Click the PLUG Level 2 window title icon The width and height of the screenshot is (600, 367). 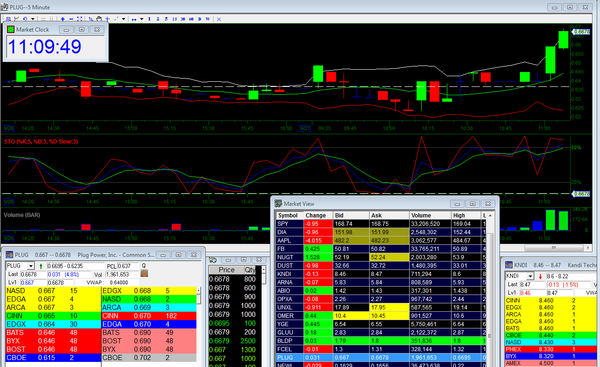pos(9,254)
